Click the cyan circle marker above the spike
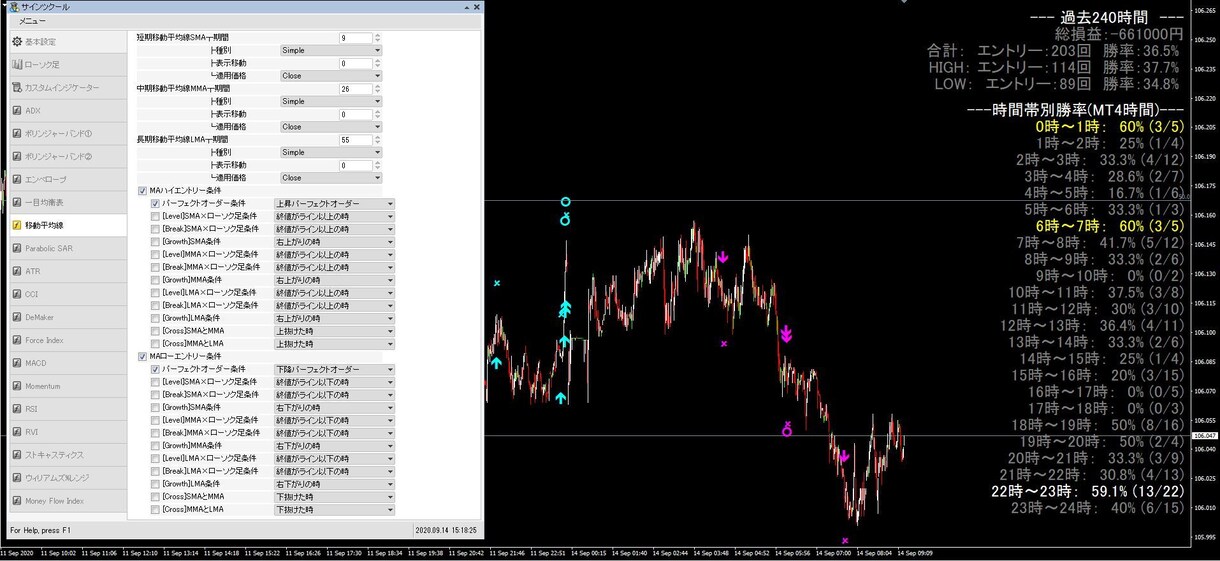1220x561 pixels. [565, 202]
